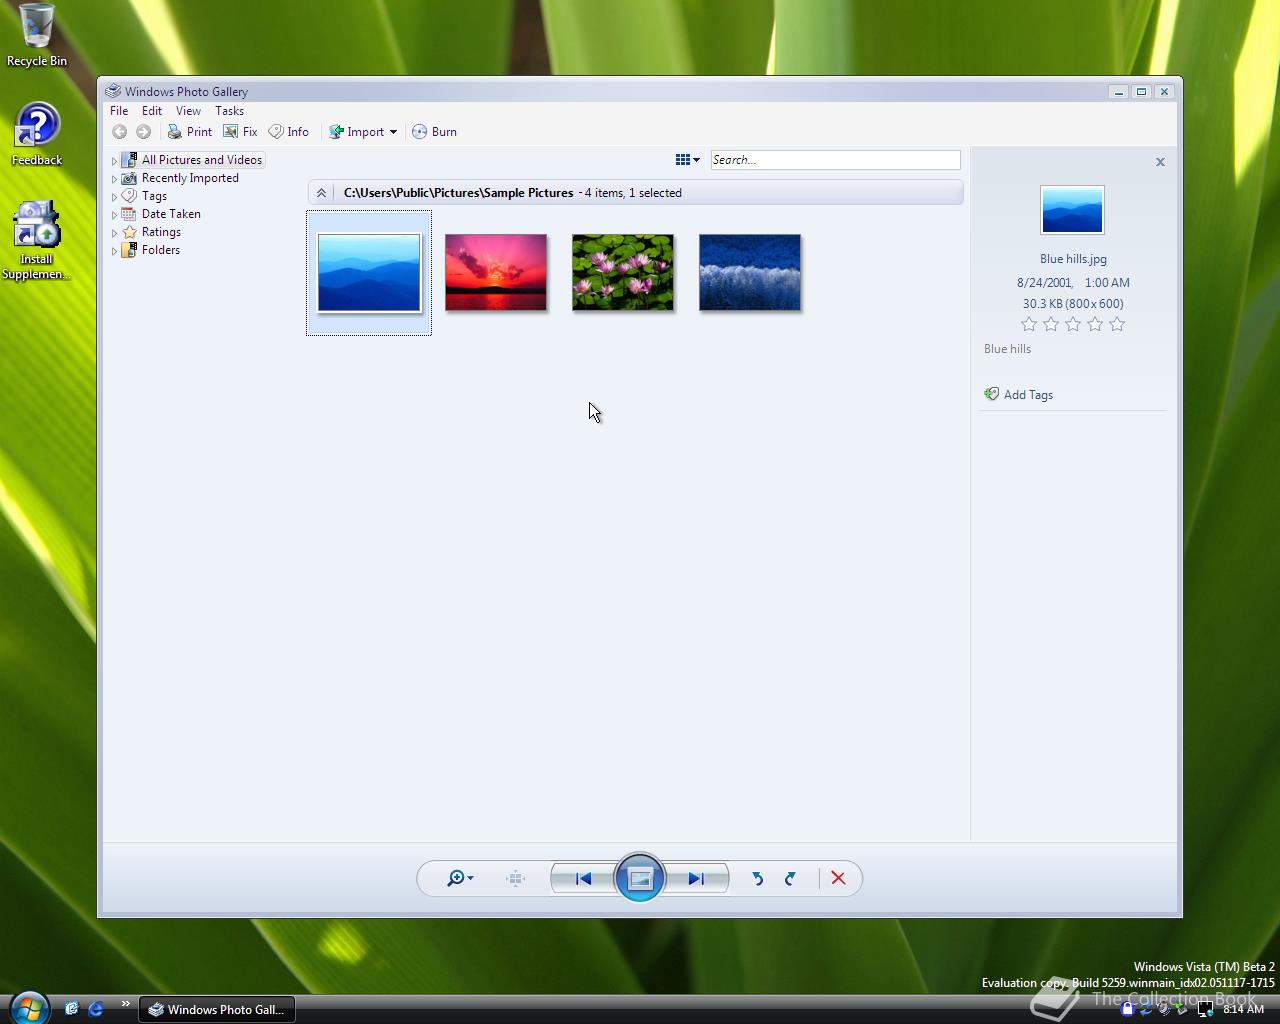
Task: Collapse the Sample Pictures group header
Action: [321, 193]
